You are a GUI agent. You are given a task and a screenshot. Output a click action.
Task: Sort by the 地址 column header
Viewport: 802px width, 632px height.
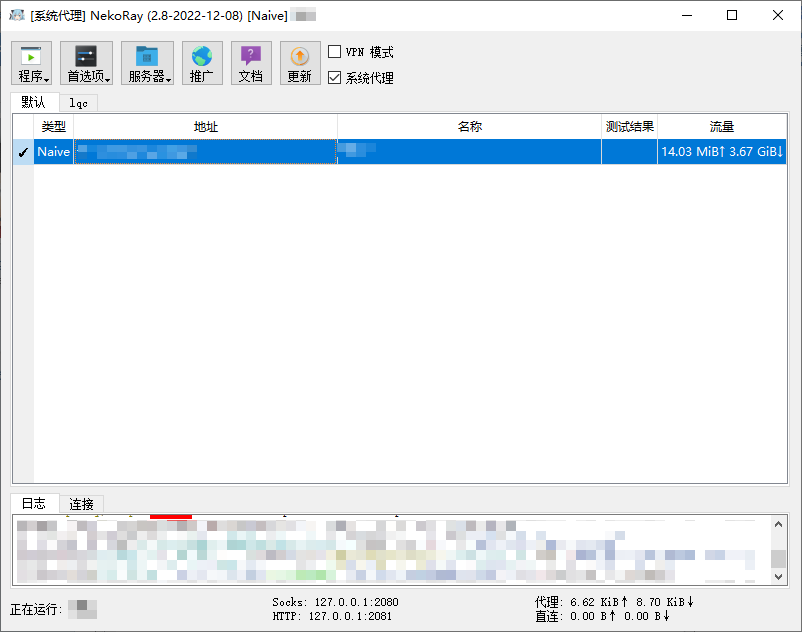tap(206, 126)
